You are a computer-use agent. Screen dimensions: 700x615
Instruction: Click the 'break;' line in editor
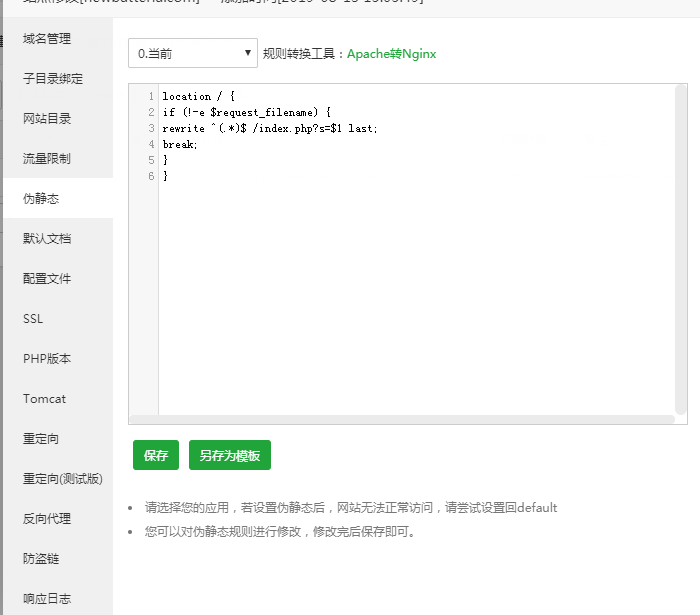tap(179, 144)
